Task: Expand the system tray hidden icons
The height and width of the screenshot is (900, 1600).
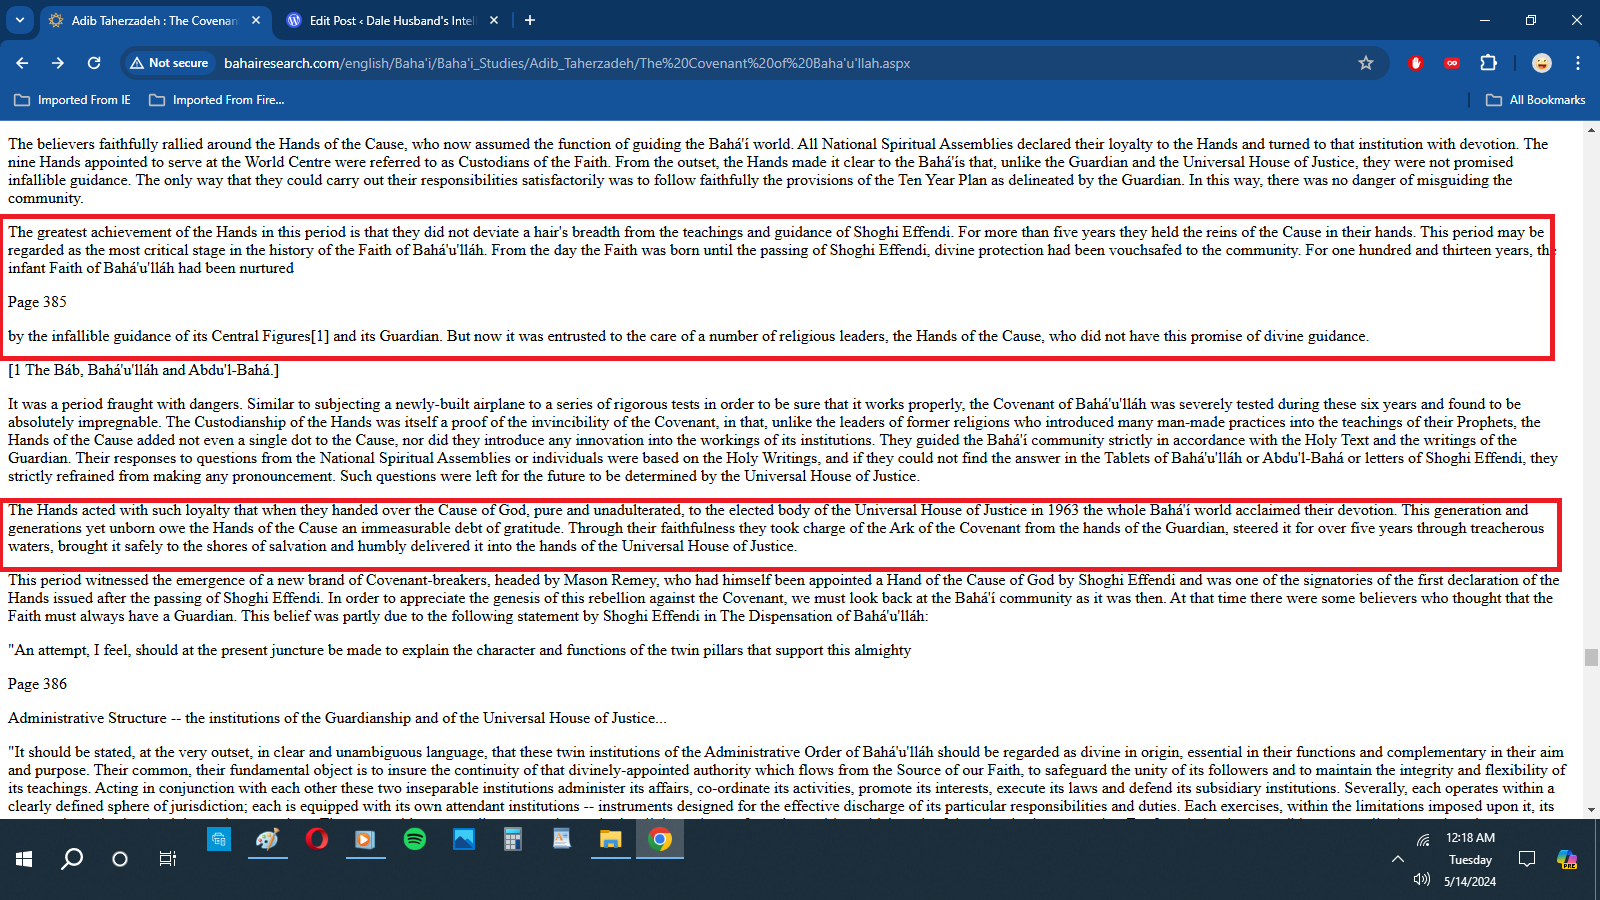Action: point(1397,859)
